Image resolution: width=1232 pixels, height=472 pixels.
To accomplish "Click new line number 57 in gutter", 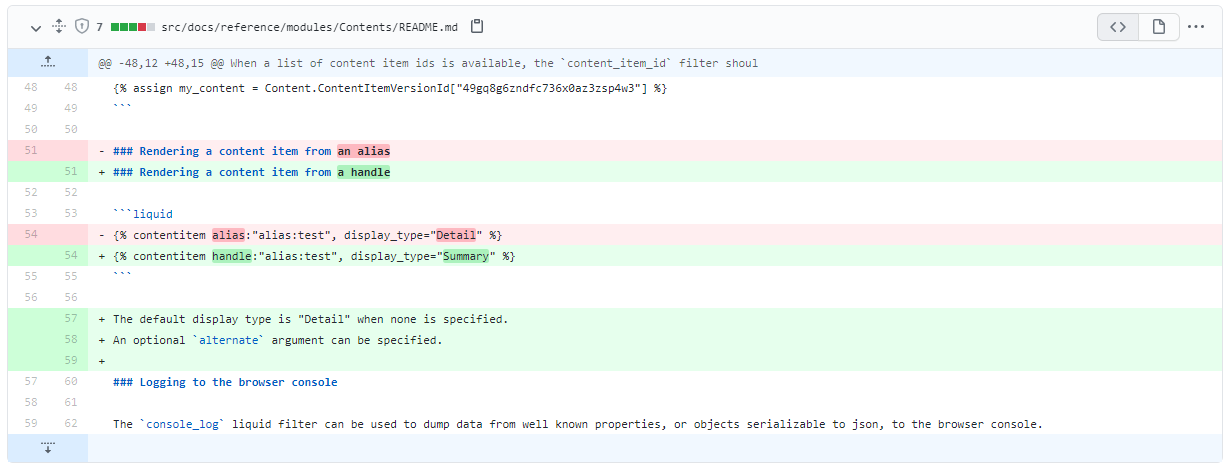I will tap(70, 319).
